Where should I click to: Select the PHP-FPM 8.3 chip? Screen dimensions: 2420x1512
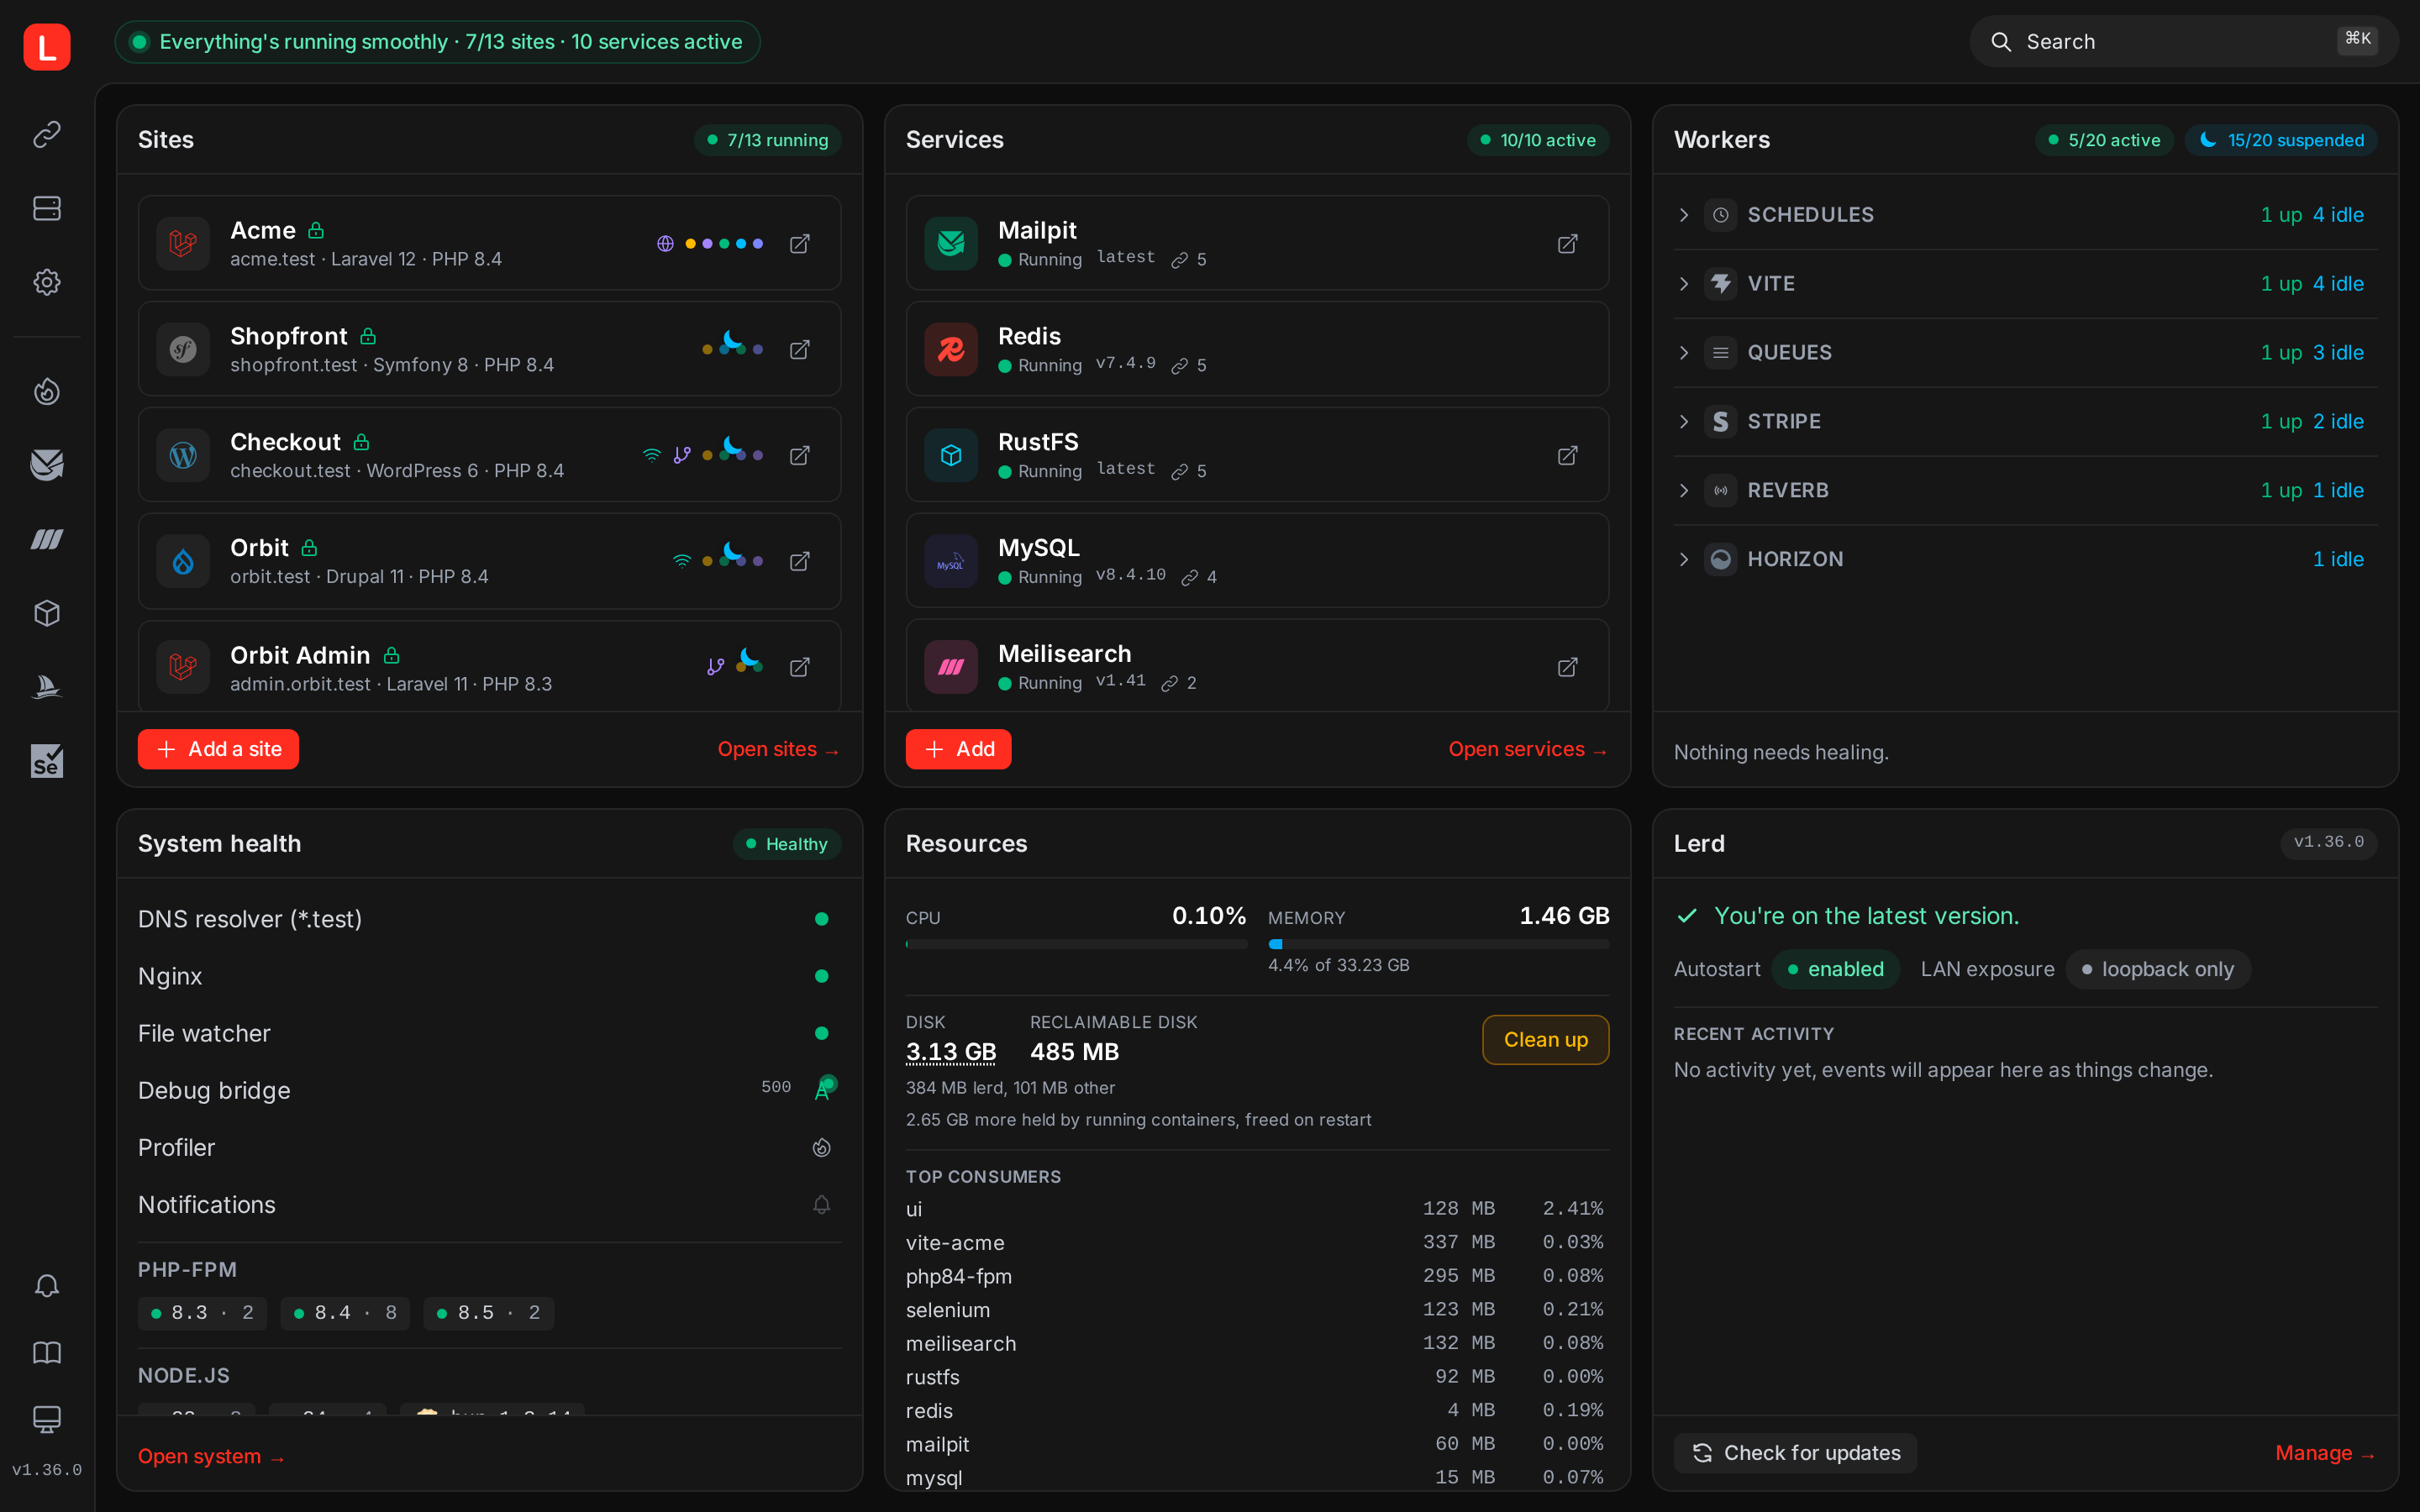pyautogui.click(x=202, y=1313)
